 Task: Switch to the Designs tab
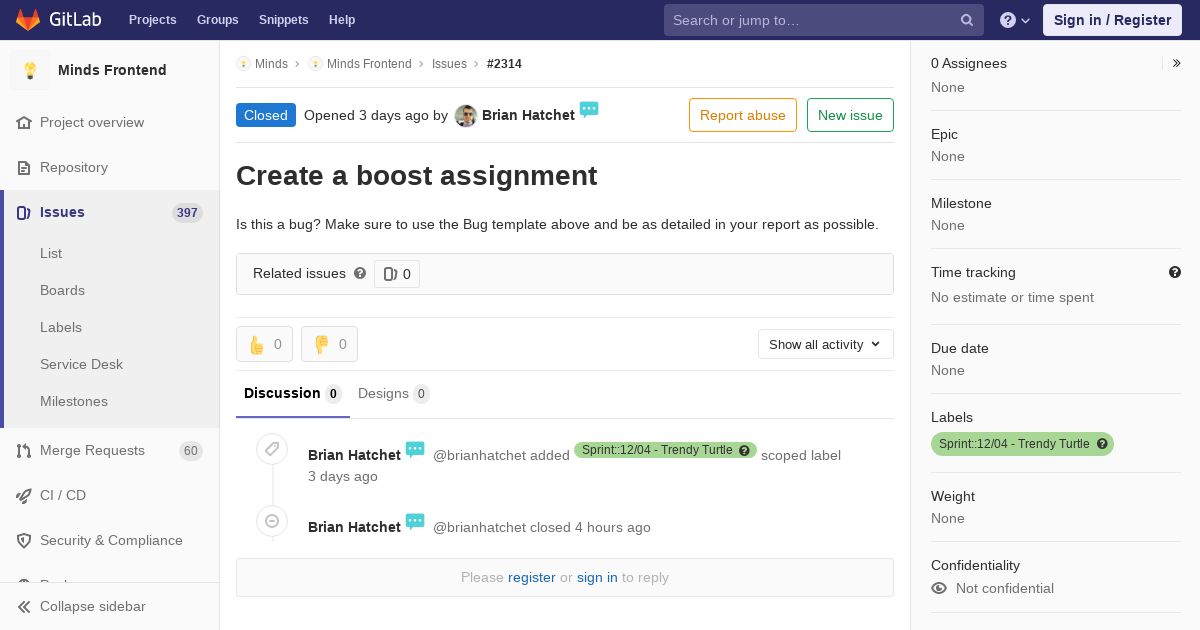click(393, 393)
